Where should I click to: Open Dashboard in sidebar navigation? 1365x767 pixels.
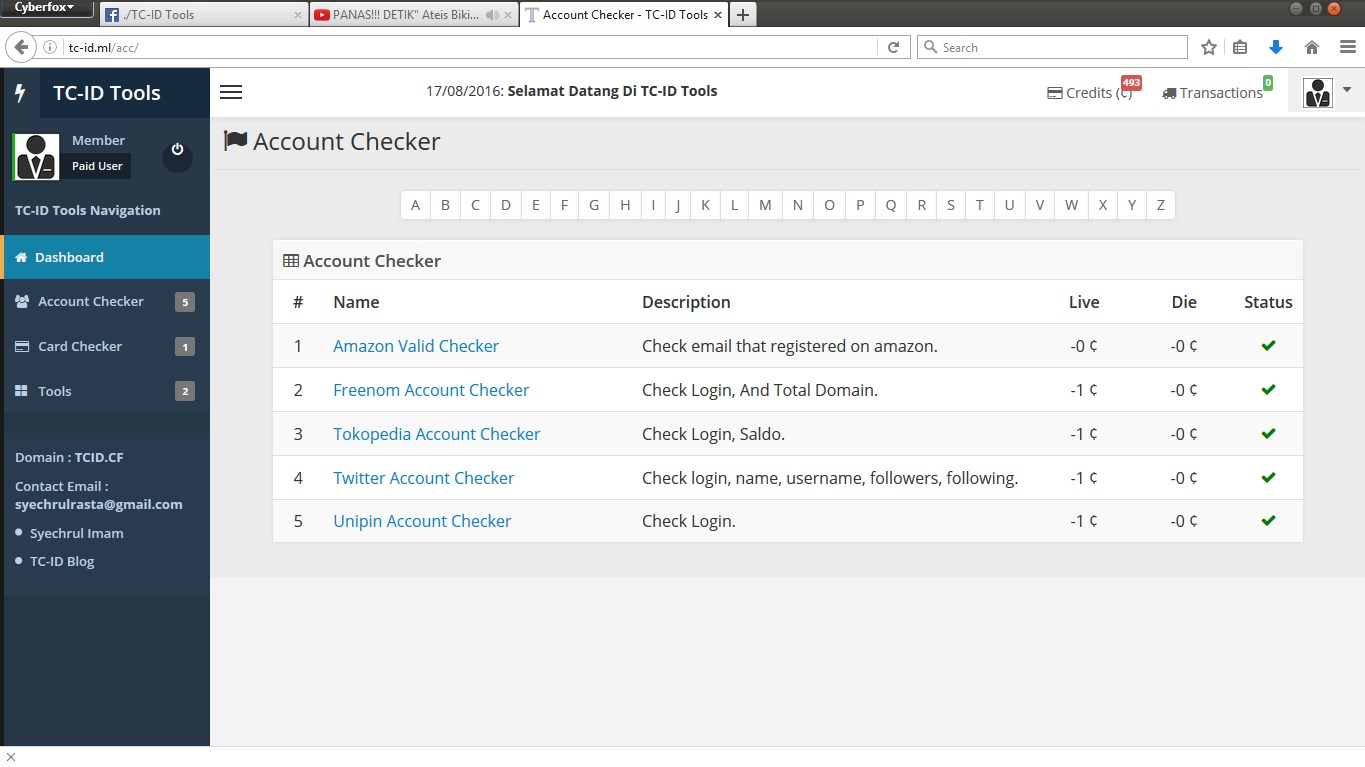[105, 257]
